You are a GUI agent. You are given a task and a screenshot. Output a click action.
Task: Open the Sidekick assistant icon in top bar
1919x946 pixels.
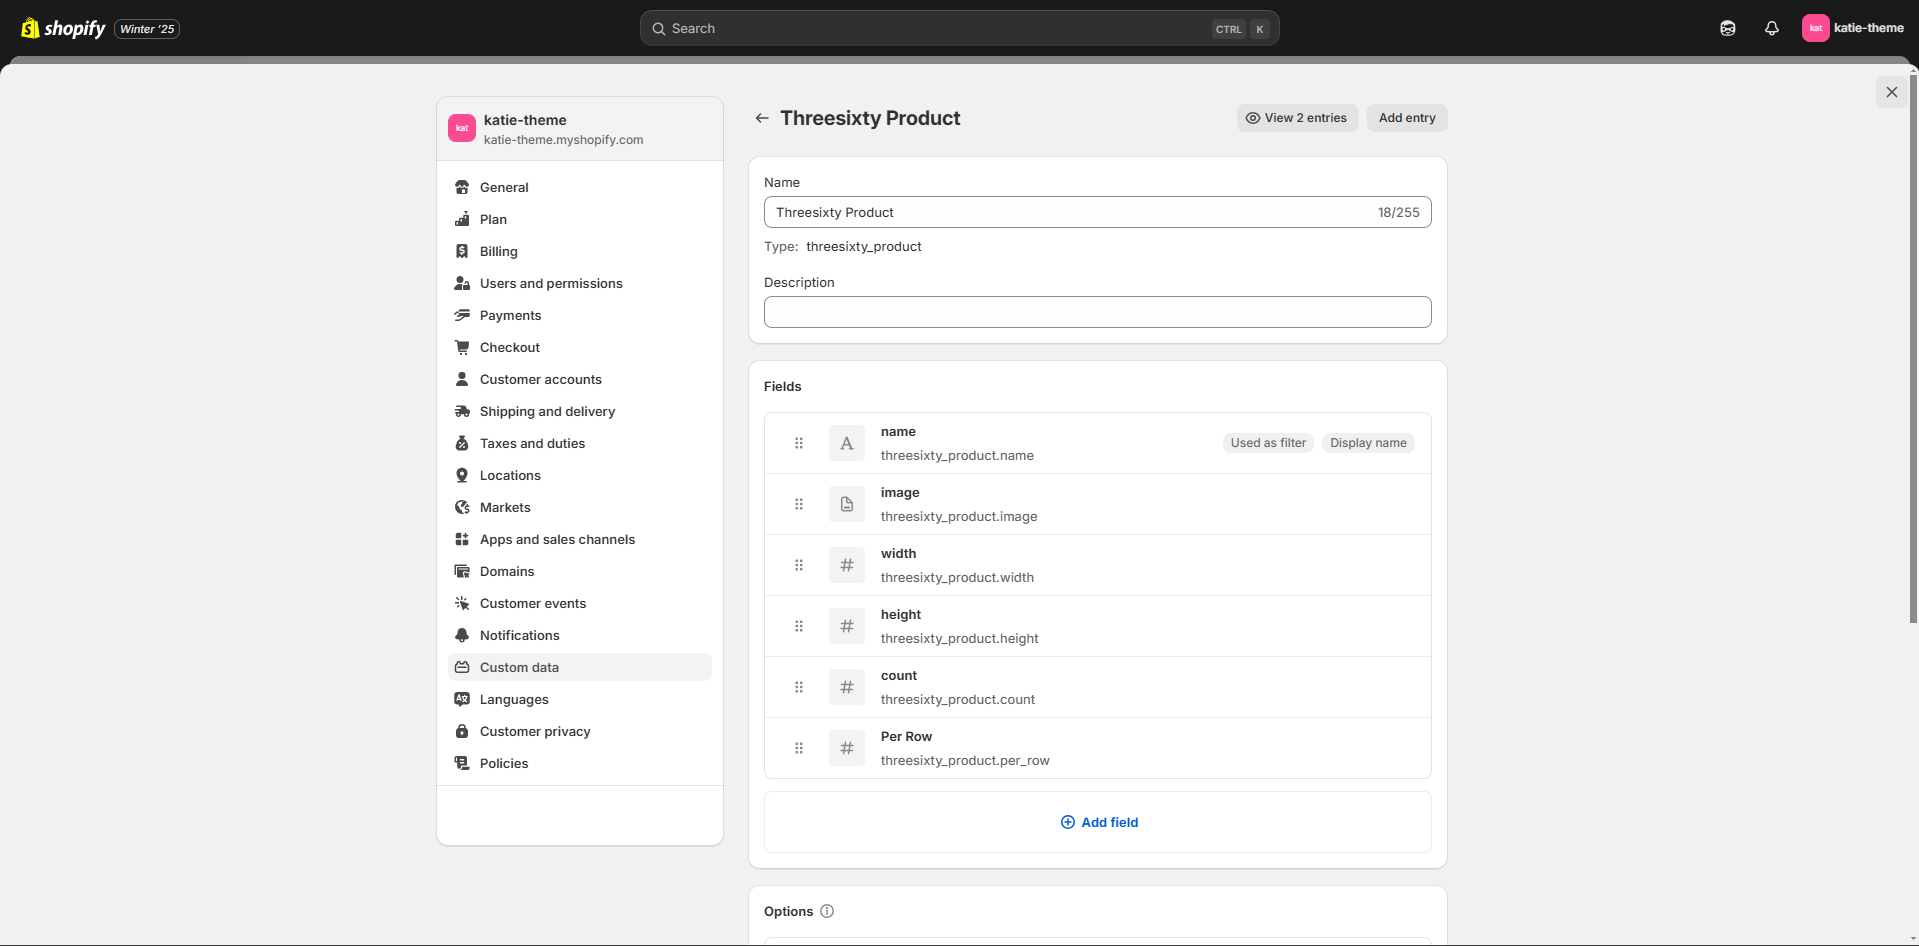[1727, 28]
